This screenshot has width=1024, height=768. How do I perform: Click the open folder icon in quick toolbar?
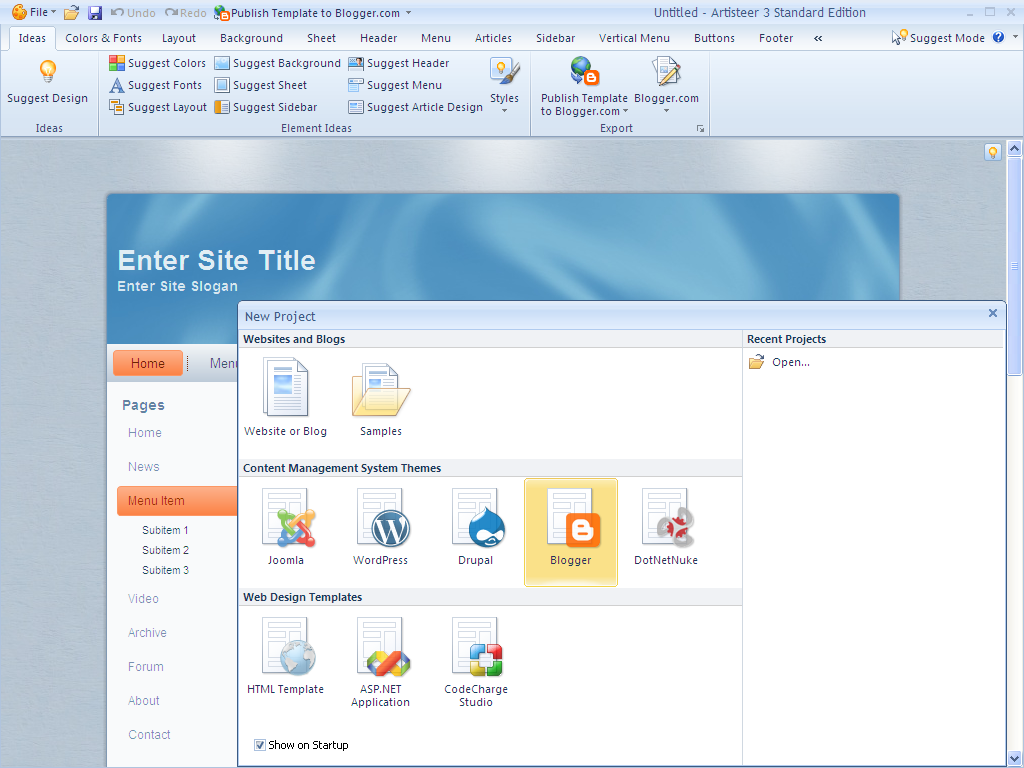(x=72, y=12)
